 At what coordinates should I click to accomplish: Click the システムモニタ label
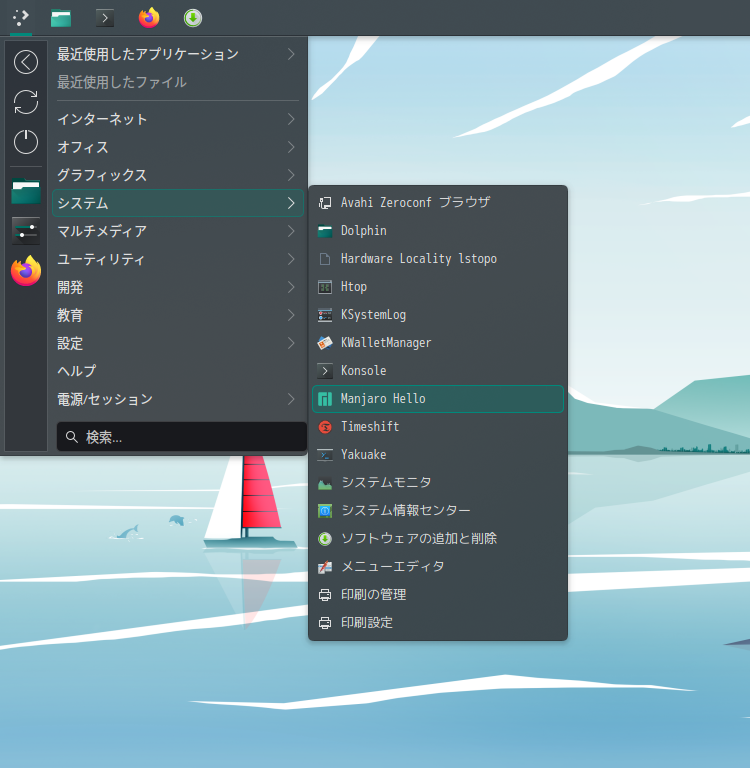tap(386, 483)
